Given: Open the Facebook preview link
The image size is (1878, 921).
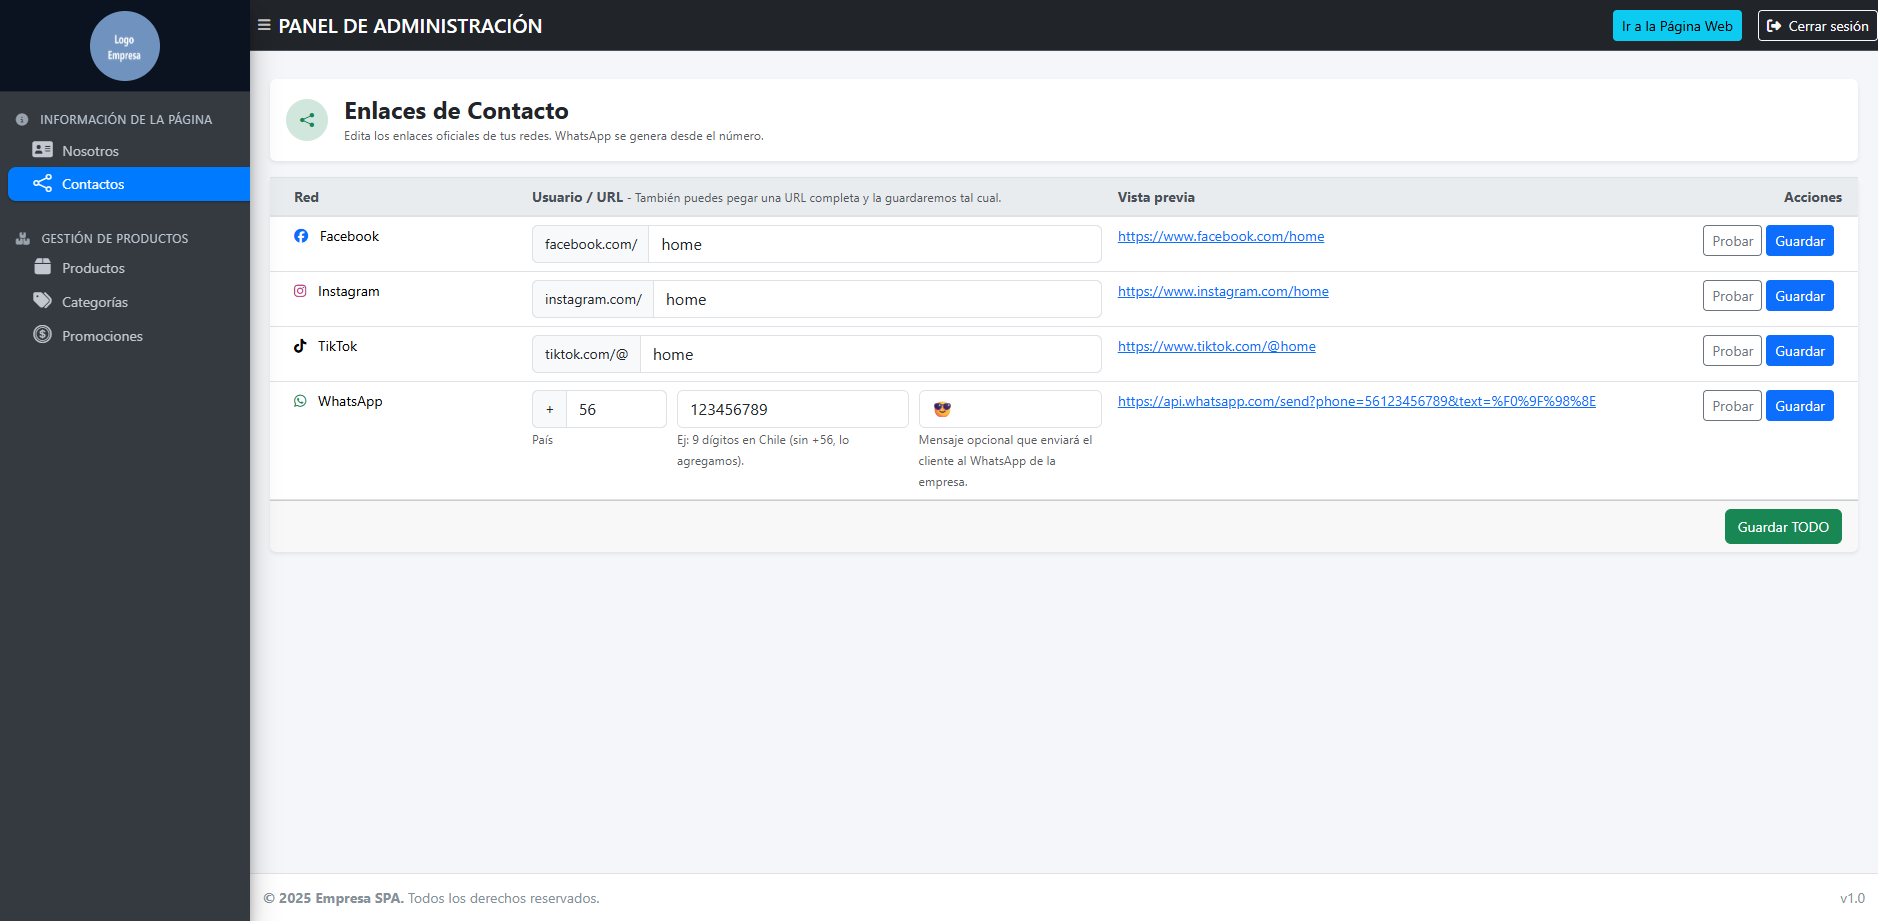Looking at the screenshot, I should (1220, 236).
